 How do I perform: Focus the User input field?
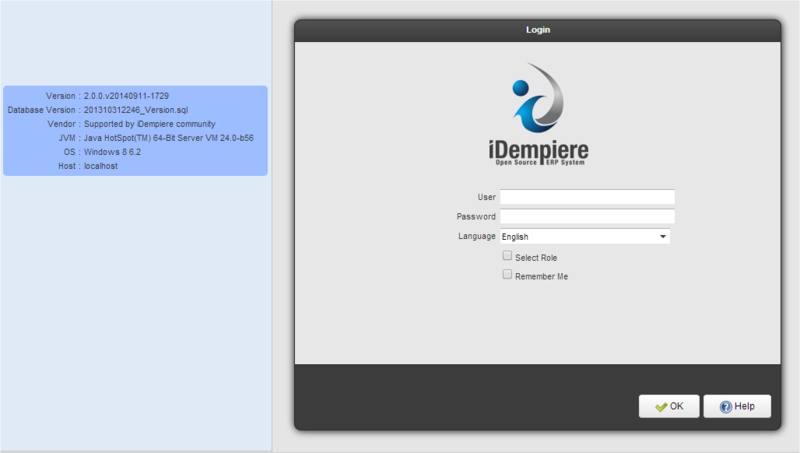(587, 197)
